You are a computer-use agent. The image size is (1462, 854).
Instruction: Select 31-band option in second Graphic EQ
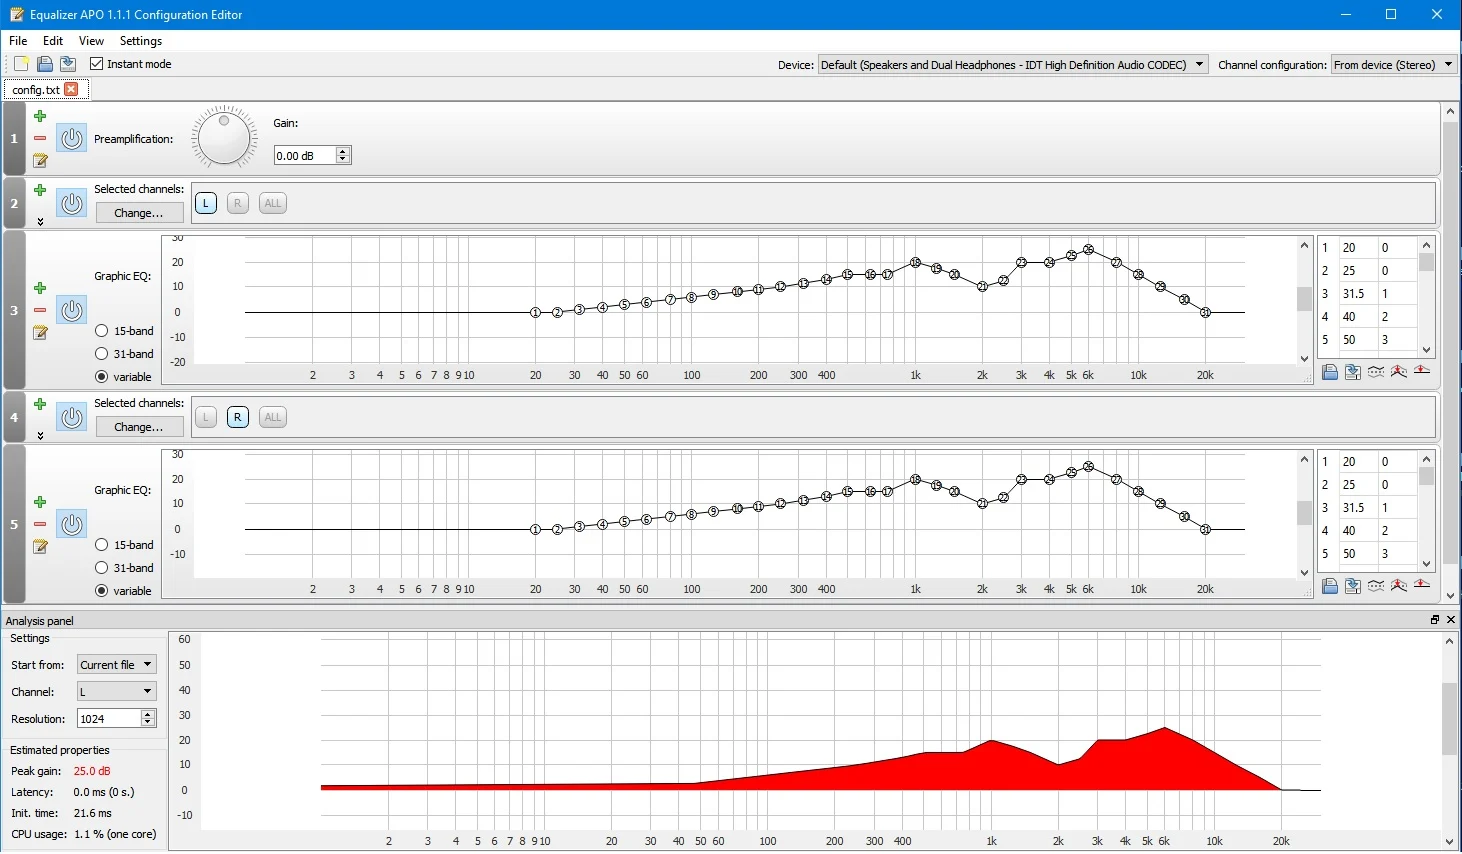[102, 568]
